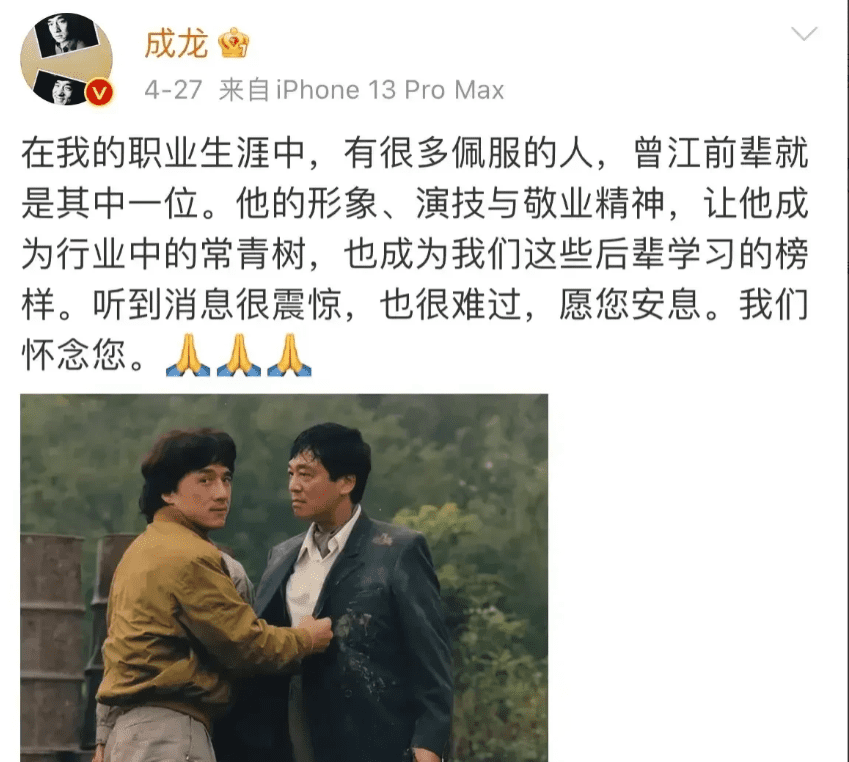
Task: Click the post date 4-27
Action: (173, 90)
